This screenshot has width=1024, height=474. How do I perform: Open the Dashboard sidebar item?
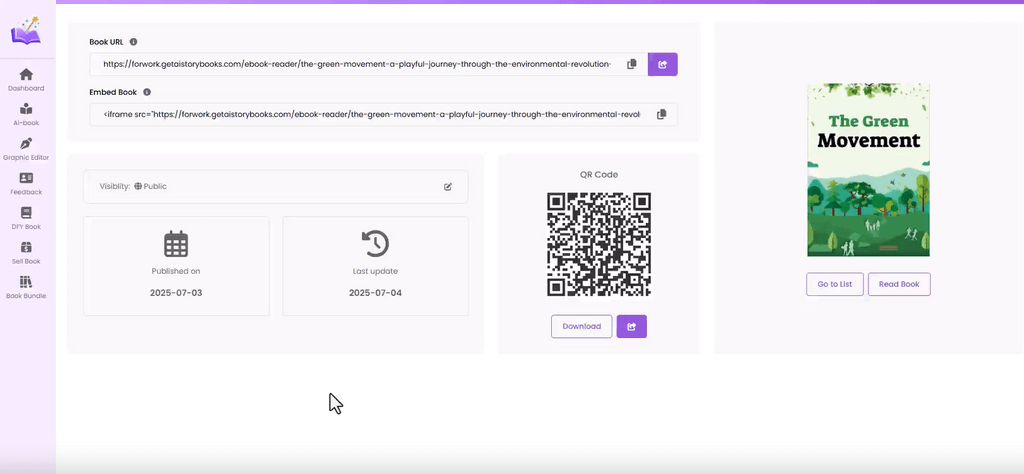click(x=26, y=80)
